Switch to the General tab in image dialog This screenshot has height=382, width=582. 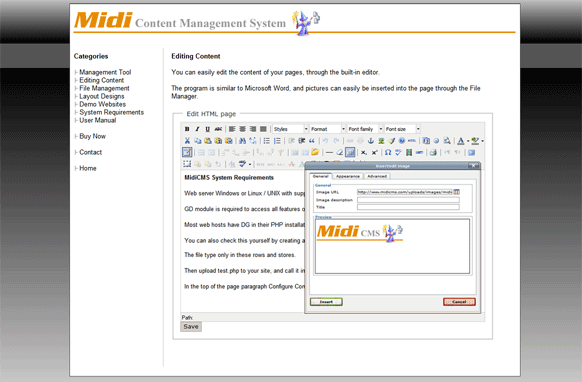[321, 176]
